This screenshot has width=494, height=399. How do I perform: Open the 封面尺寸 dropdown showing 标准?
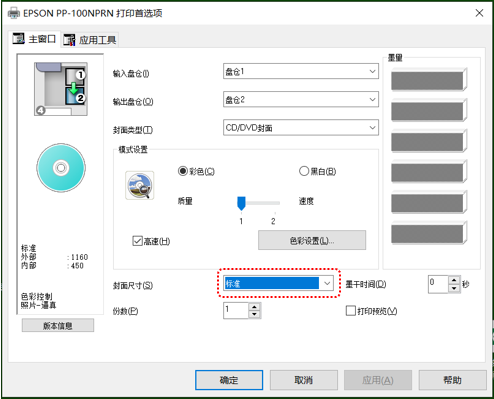click(279, 283)
